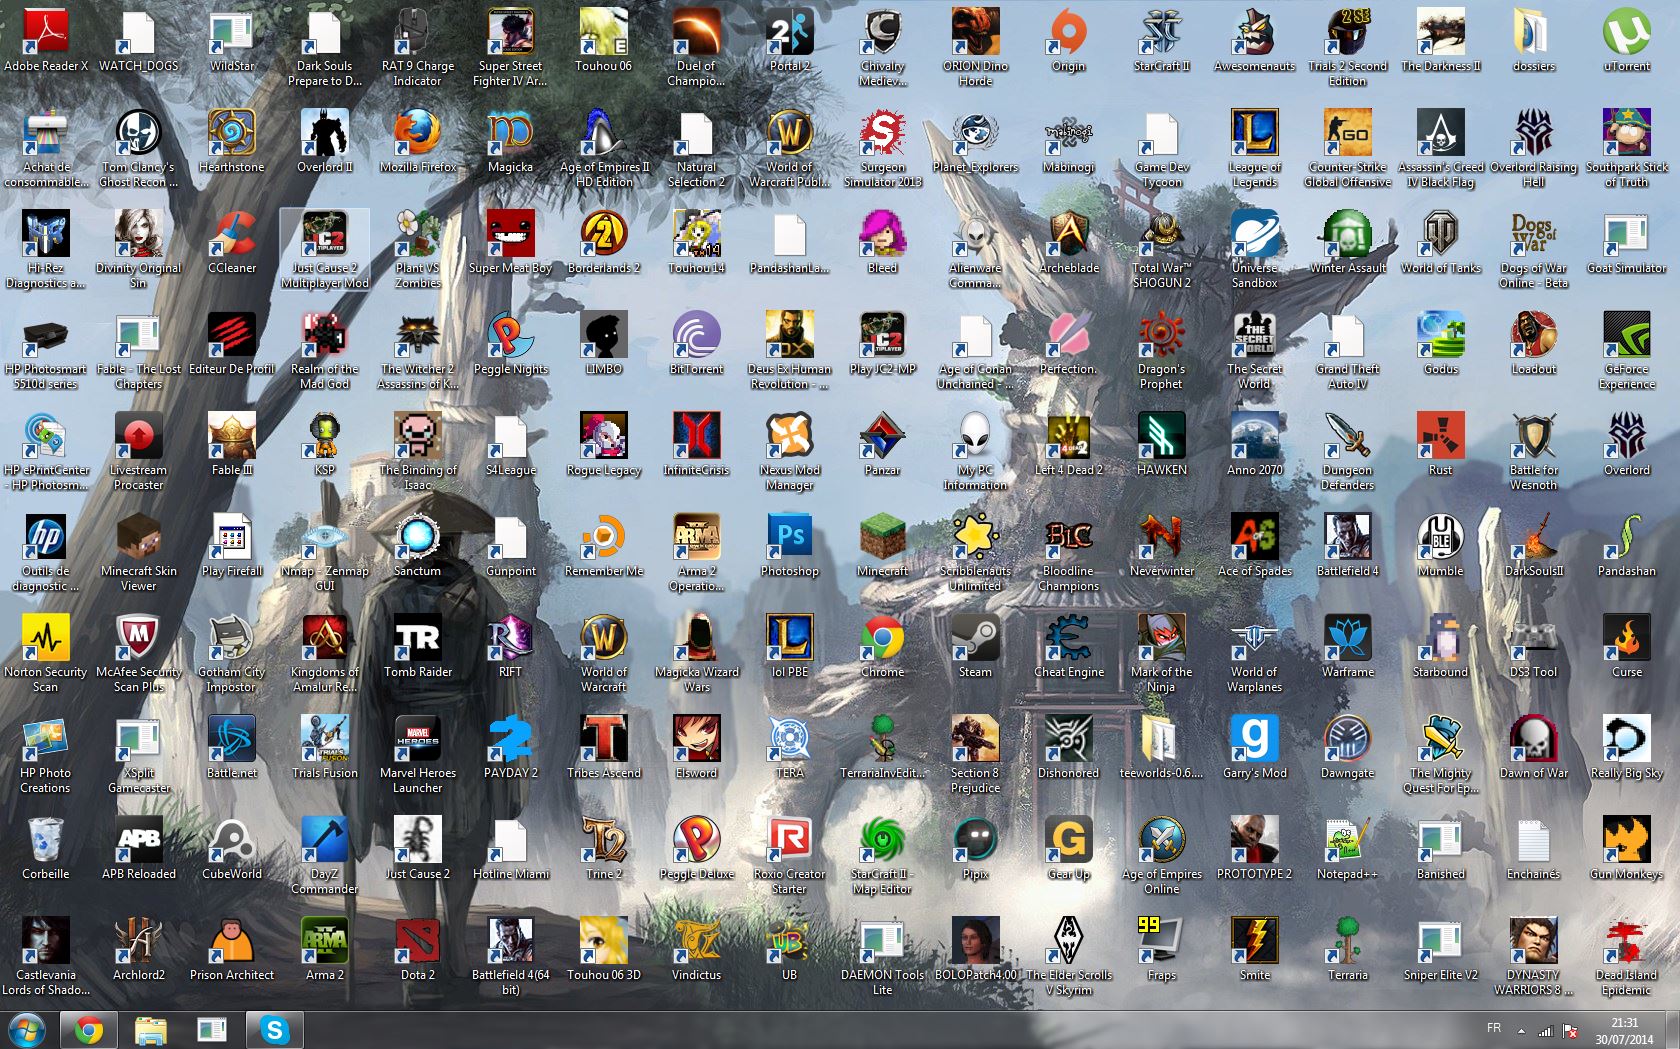Open the network status tray icon

point(1545,1030)
